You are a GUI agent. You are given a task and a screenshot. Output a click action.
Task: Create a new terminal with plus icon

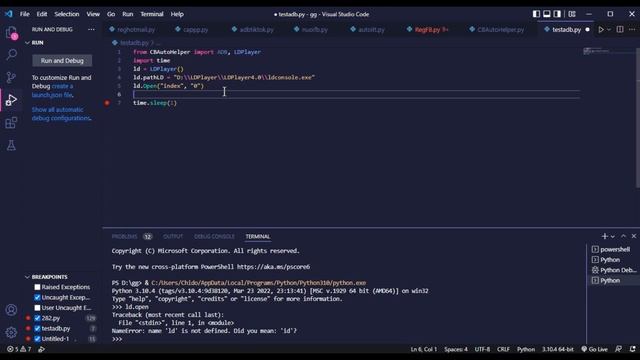click(604, 236)
